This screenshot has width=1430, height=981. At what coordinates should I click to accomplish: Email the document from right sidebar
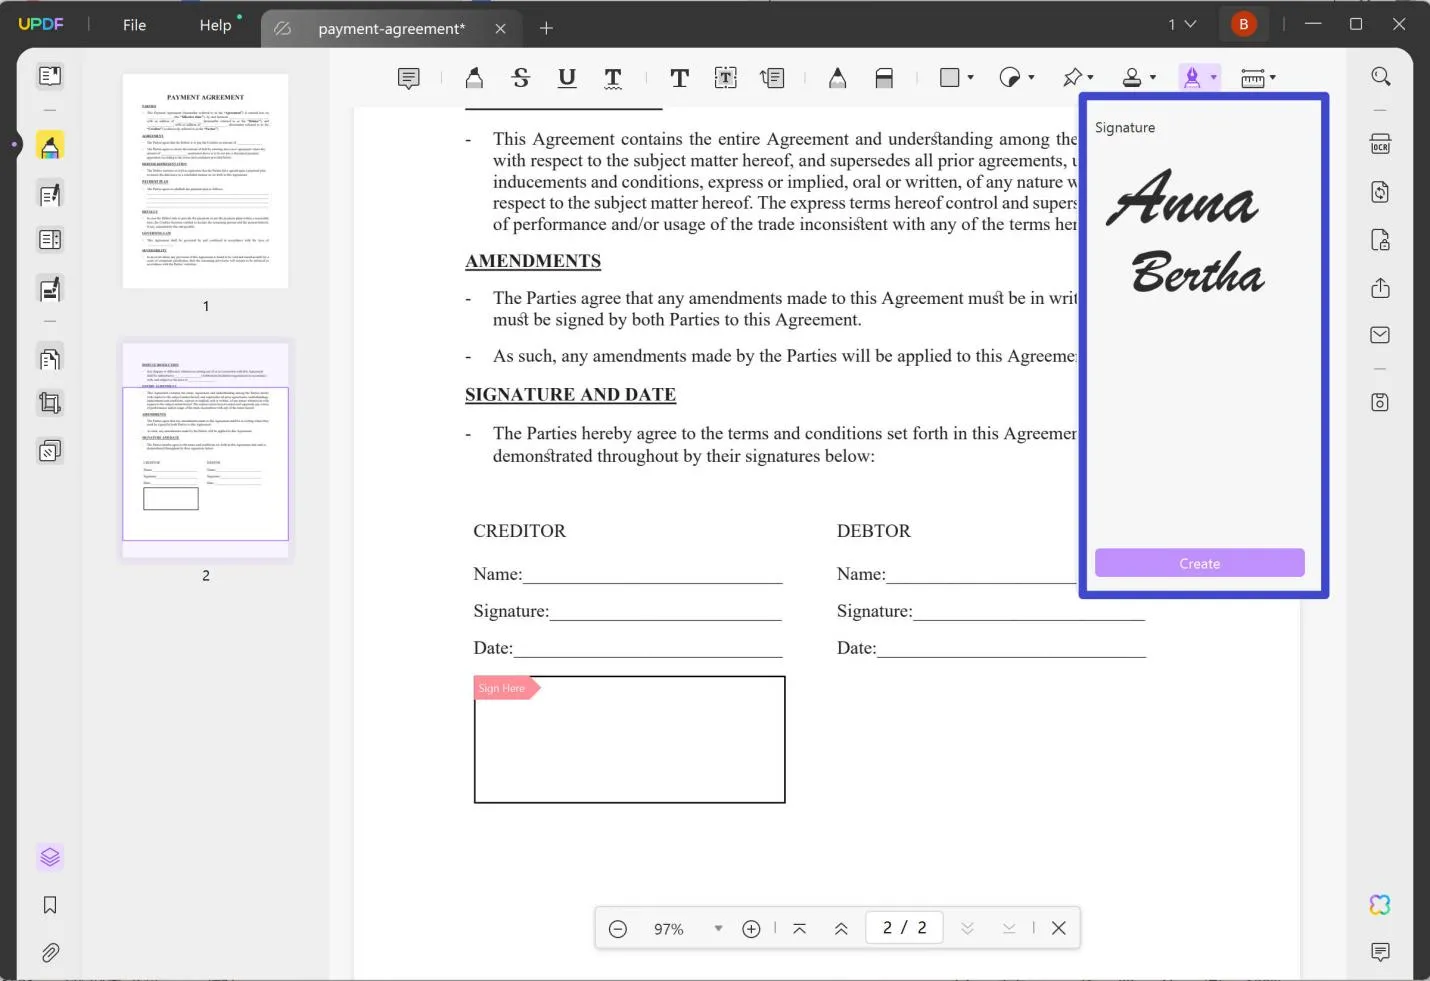1380,335
